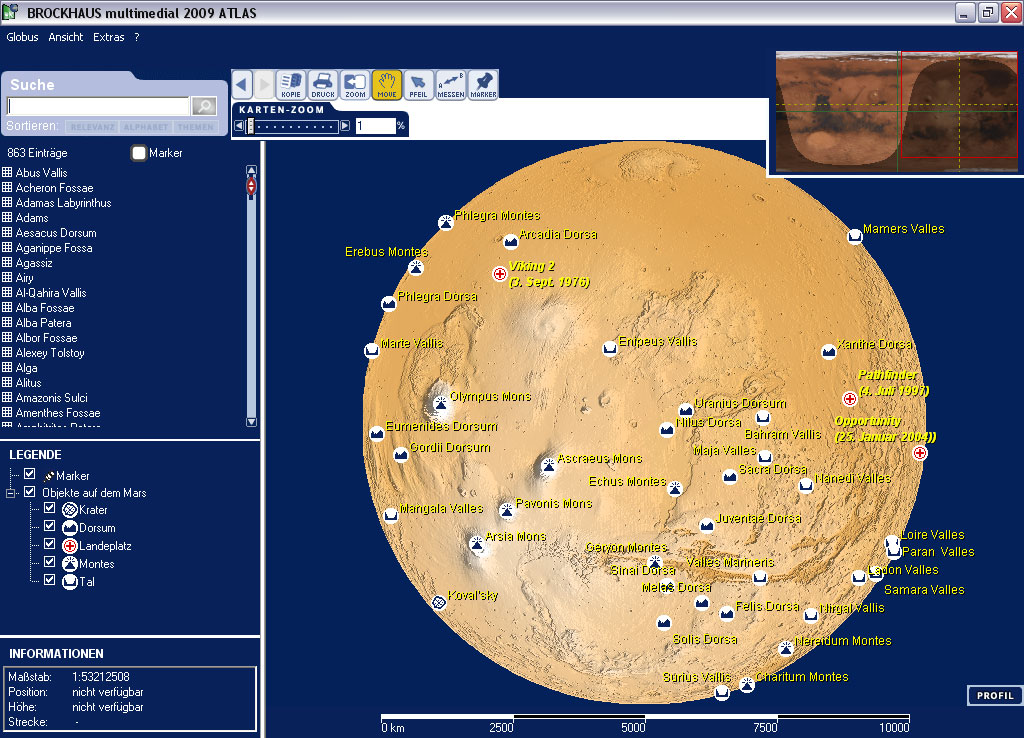Sort entries by Themen
This screenshot has width=1024, height=738.
click(195, 127)
